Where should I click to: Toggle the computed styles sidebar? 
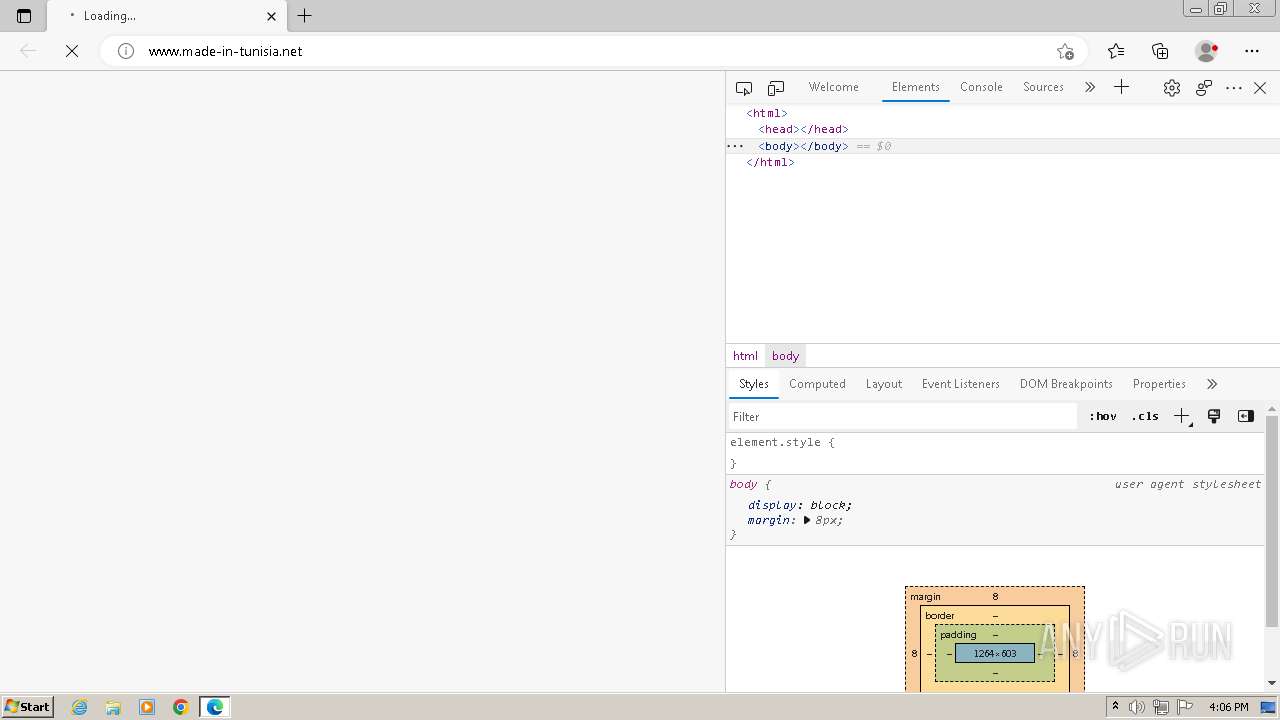tap(1246, 417)
